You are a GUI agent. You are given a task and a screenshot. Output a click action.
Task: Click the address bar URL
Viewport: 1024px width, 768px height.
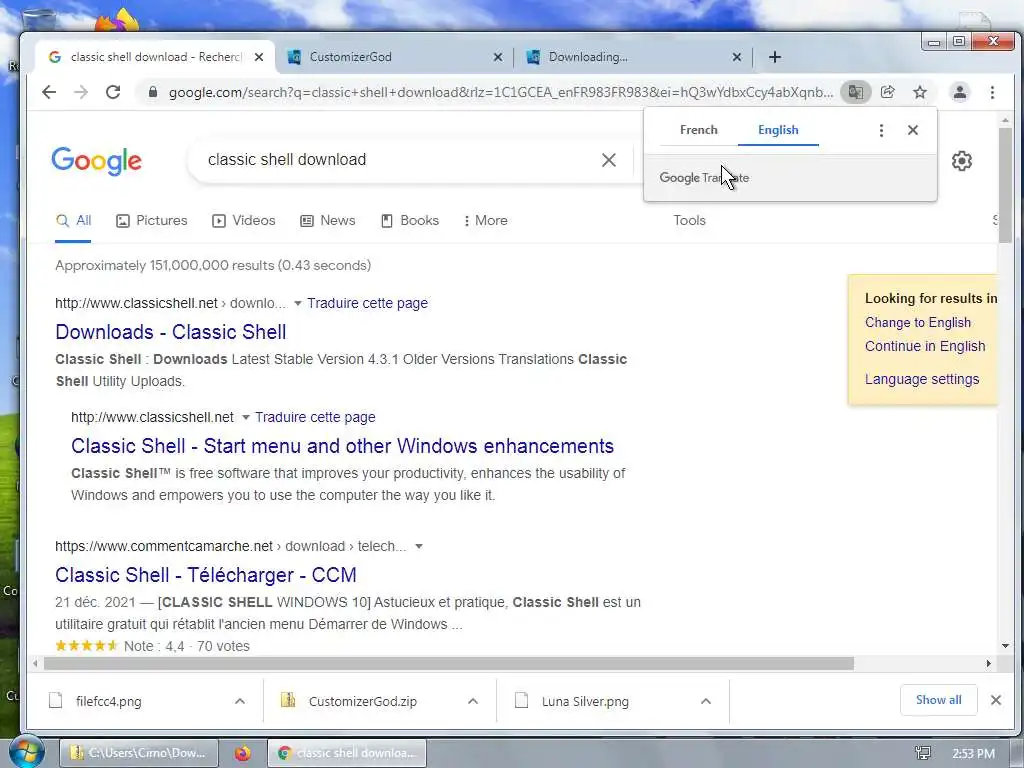(x=500, y=92)
